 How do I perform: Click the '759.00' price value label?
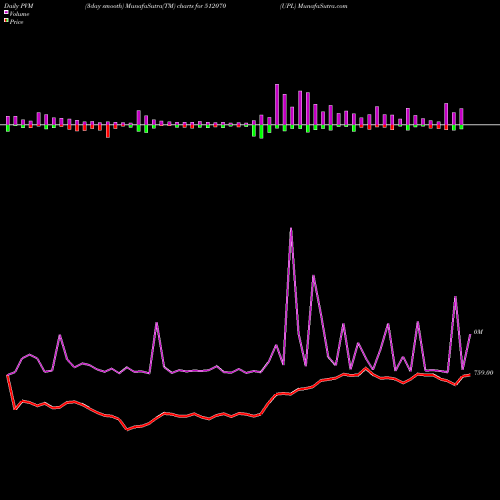(483, 373)
